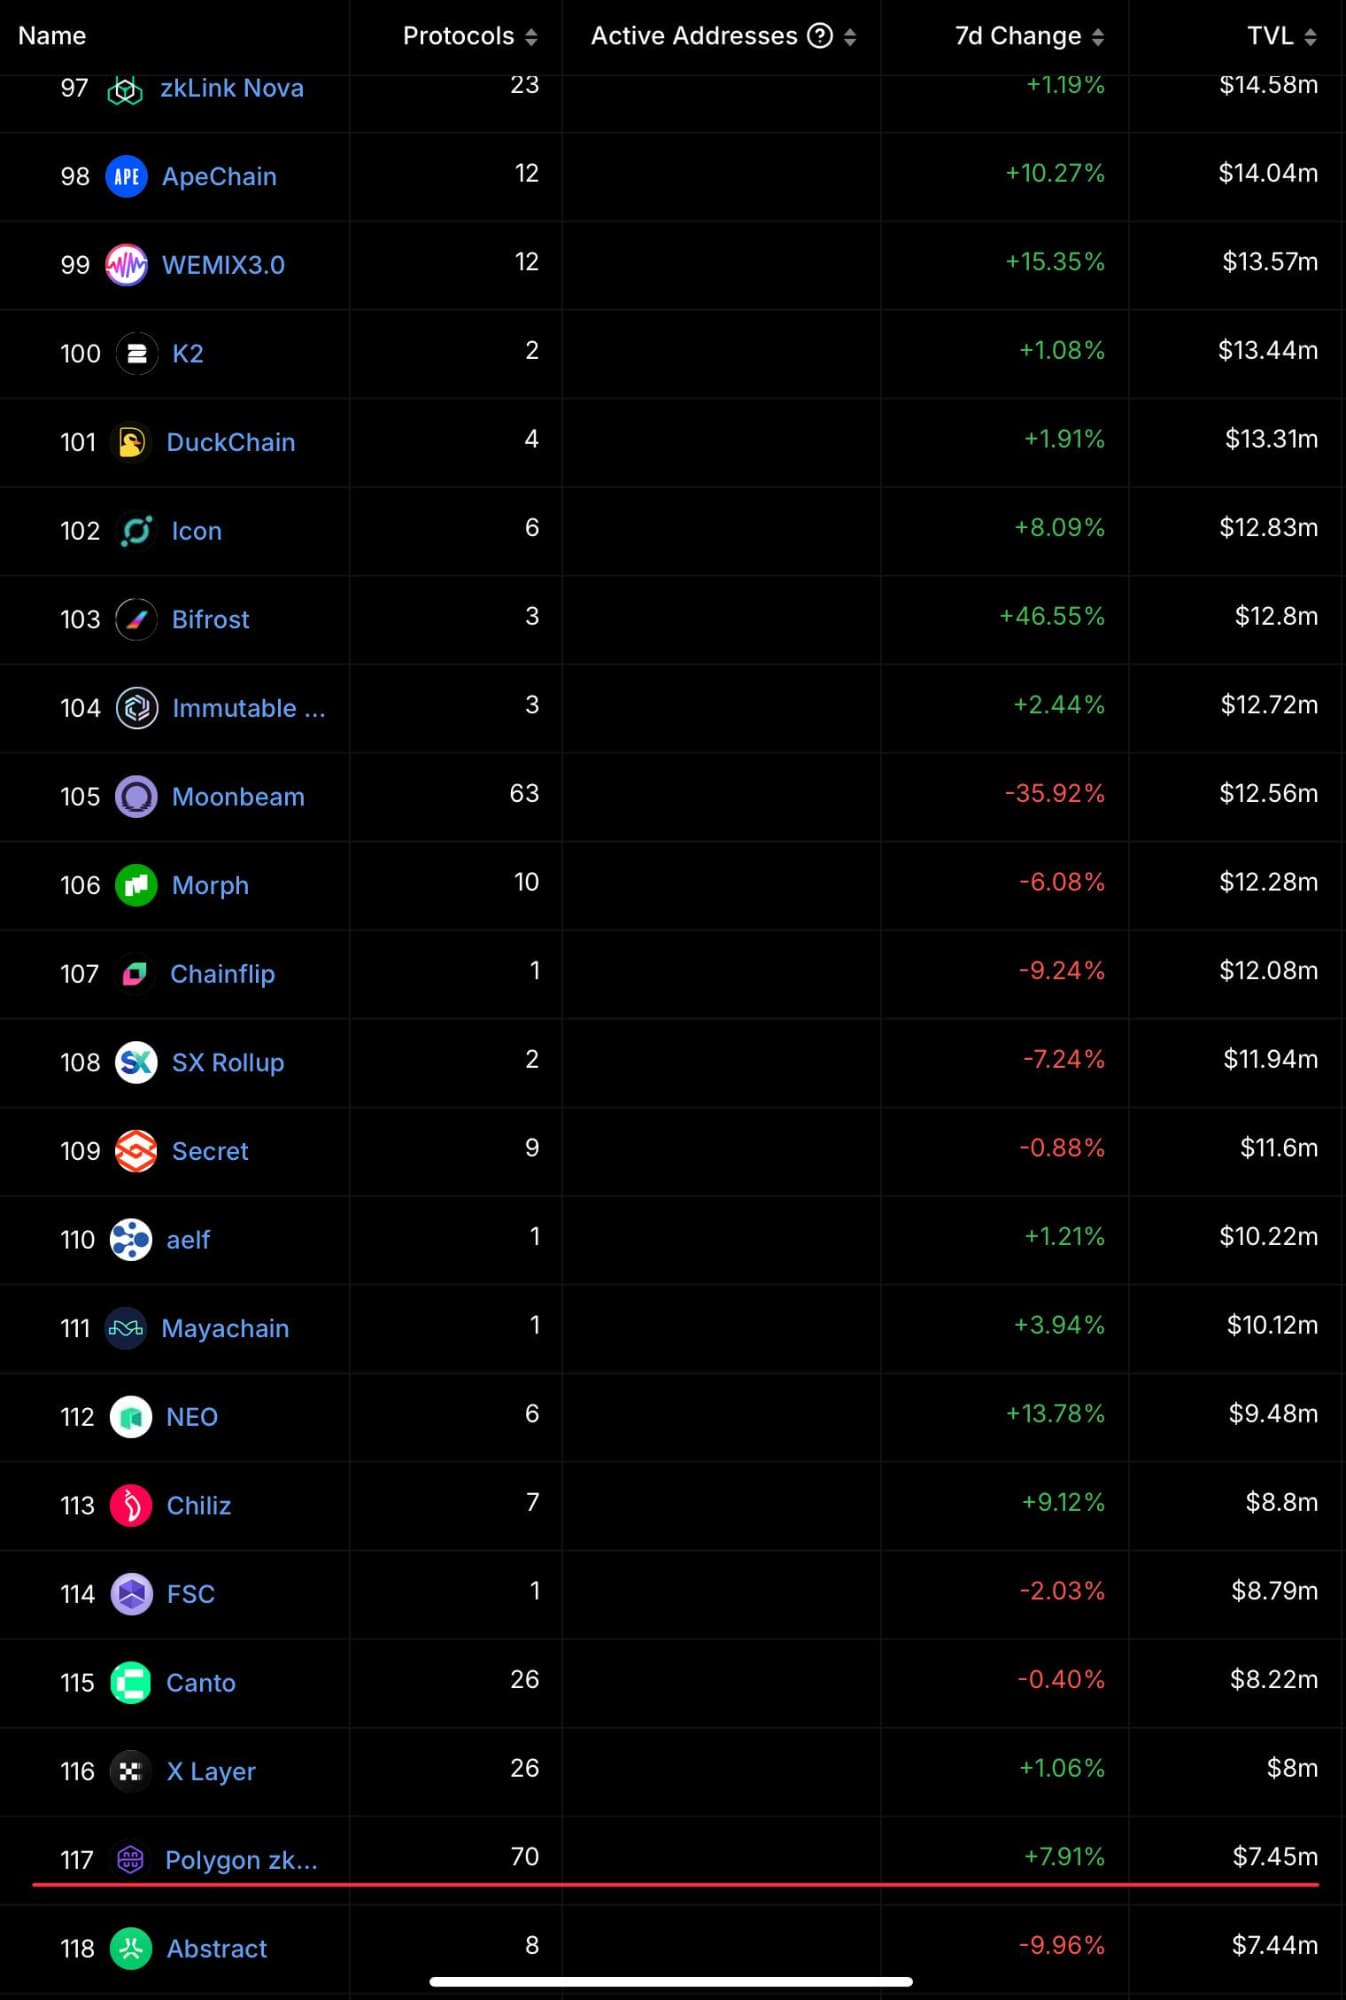Sort table by Protocols column arrows
Viewport: 1346px width, 2000px height.
(x=531, y=37)
